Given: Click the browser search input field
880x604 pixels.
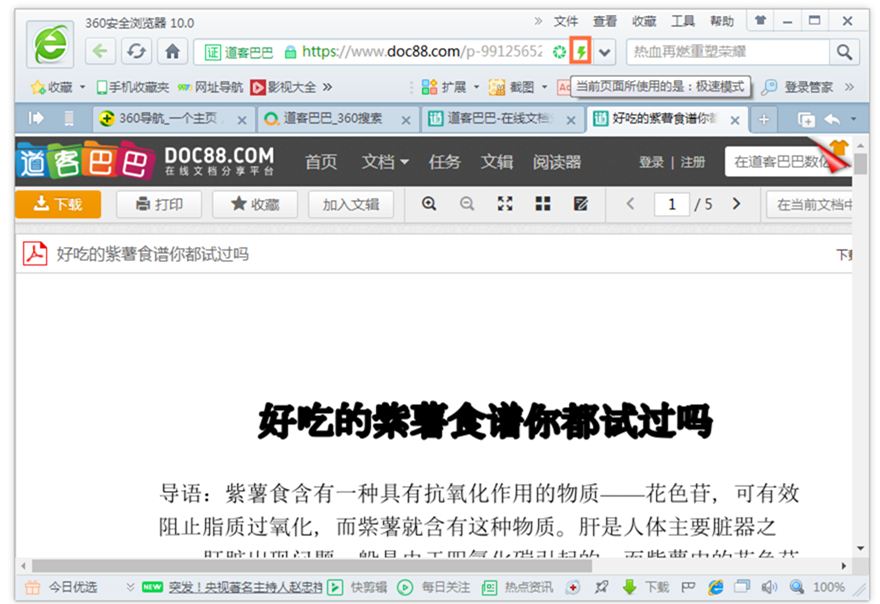Looking at the screenshot, I should point(728,52).
